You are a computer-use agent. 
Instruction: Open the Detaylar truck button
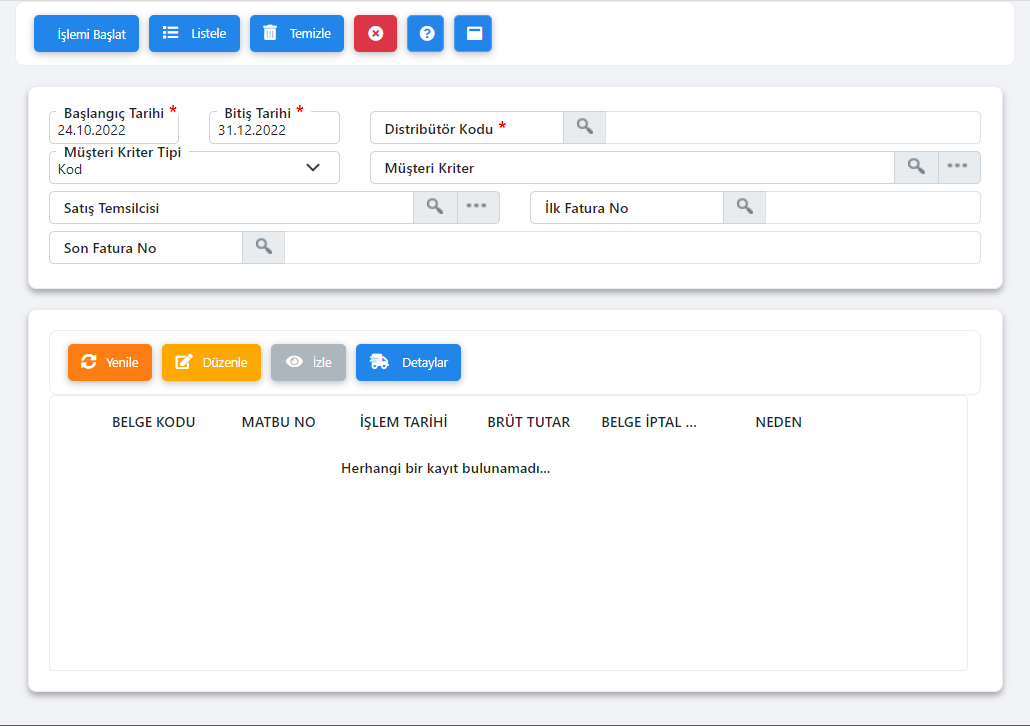tap(408, 362)
